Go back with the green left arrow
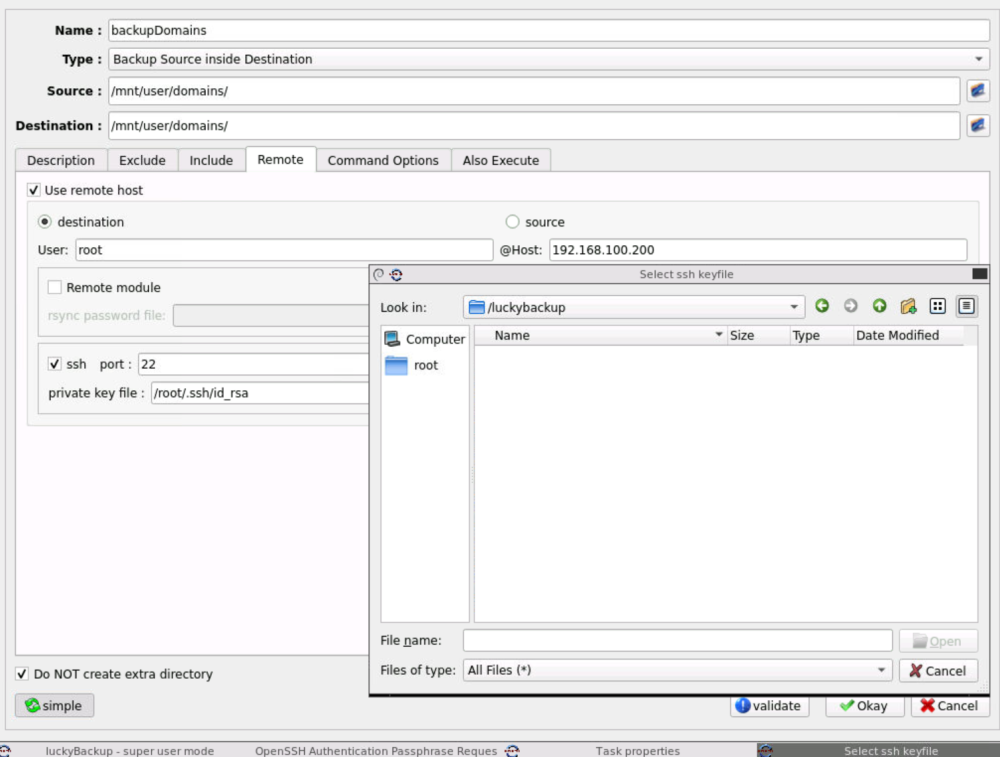Screen dimensions: 1000x757 pyautogui.click(x=822, y=306)
